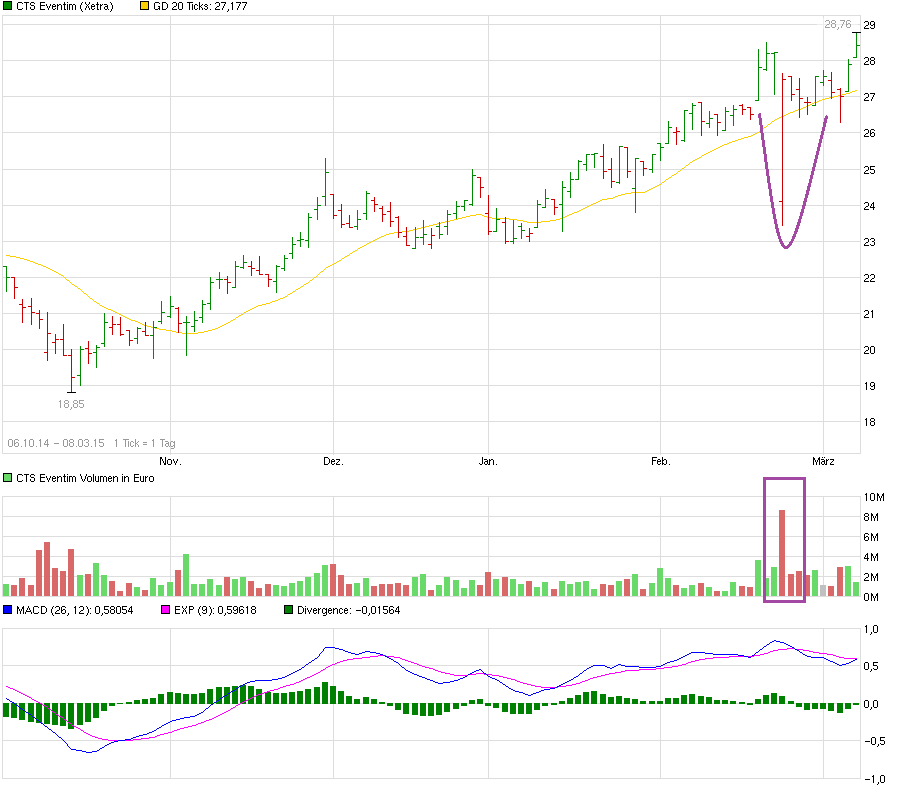Click the 28,76 high price label
This screenshot has width=907, height=789.
[836, 23]
